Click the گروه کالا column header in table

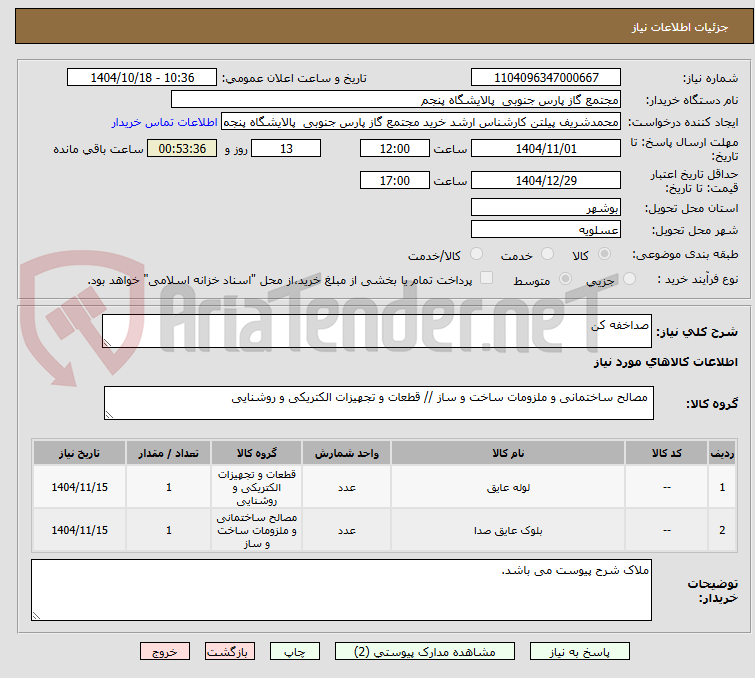257,453
